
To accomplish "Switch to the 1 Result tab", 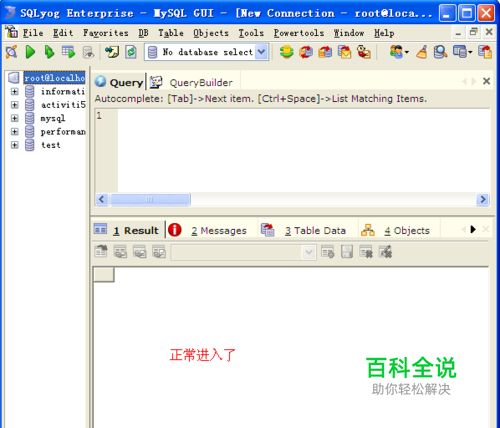I will tap(128, 230).
